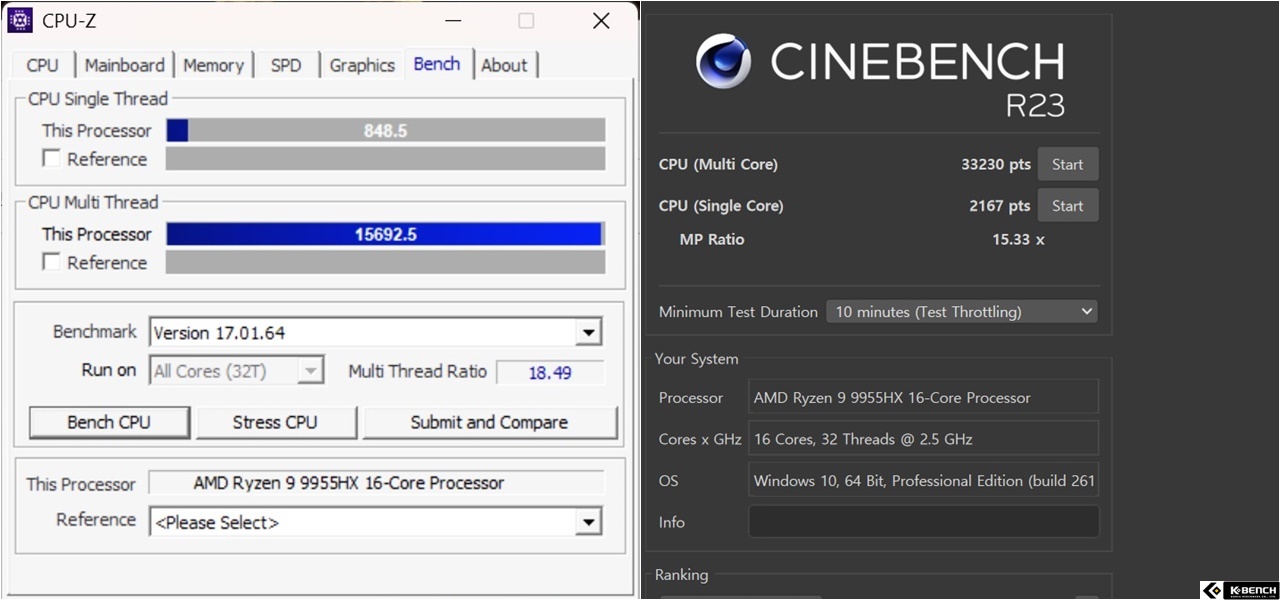Viewport: 1280px width, 600px height.
Task: Open the Run on All Cores dropdown
Action: click(x=310, y=371)
